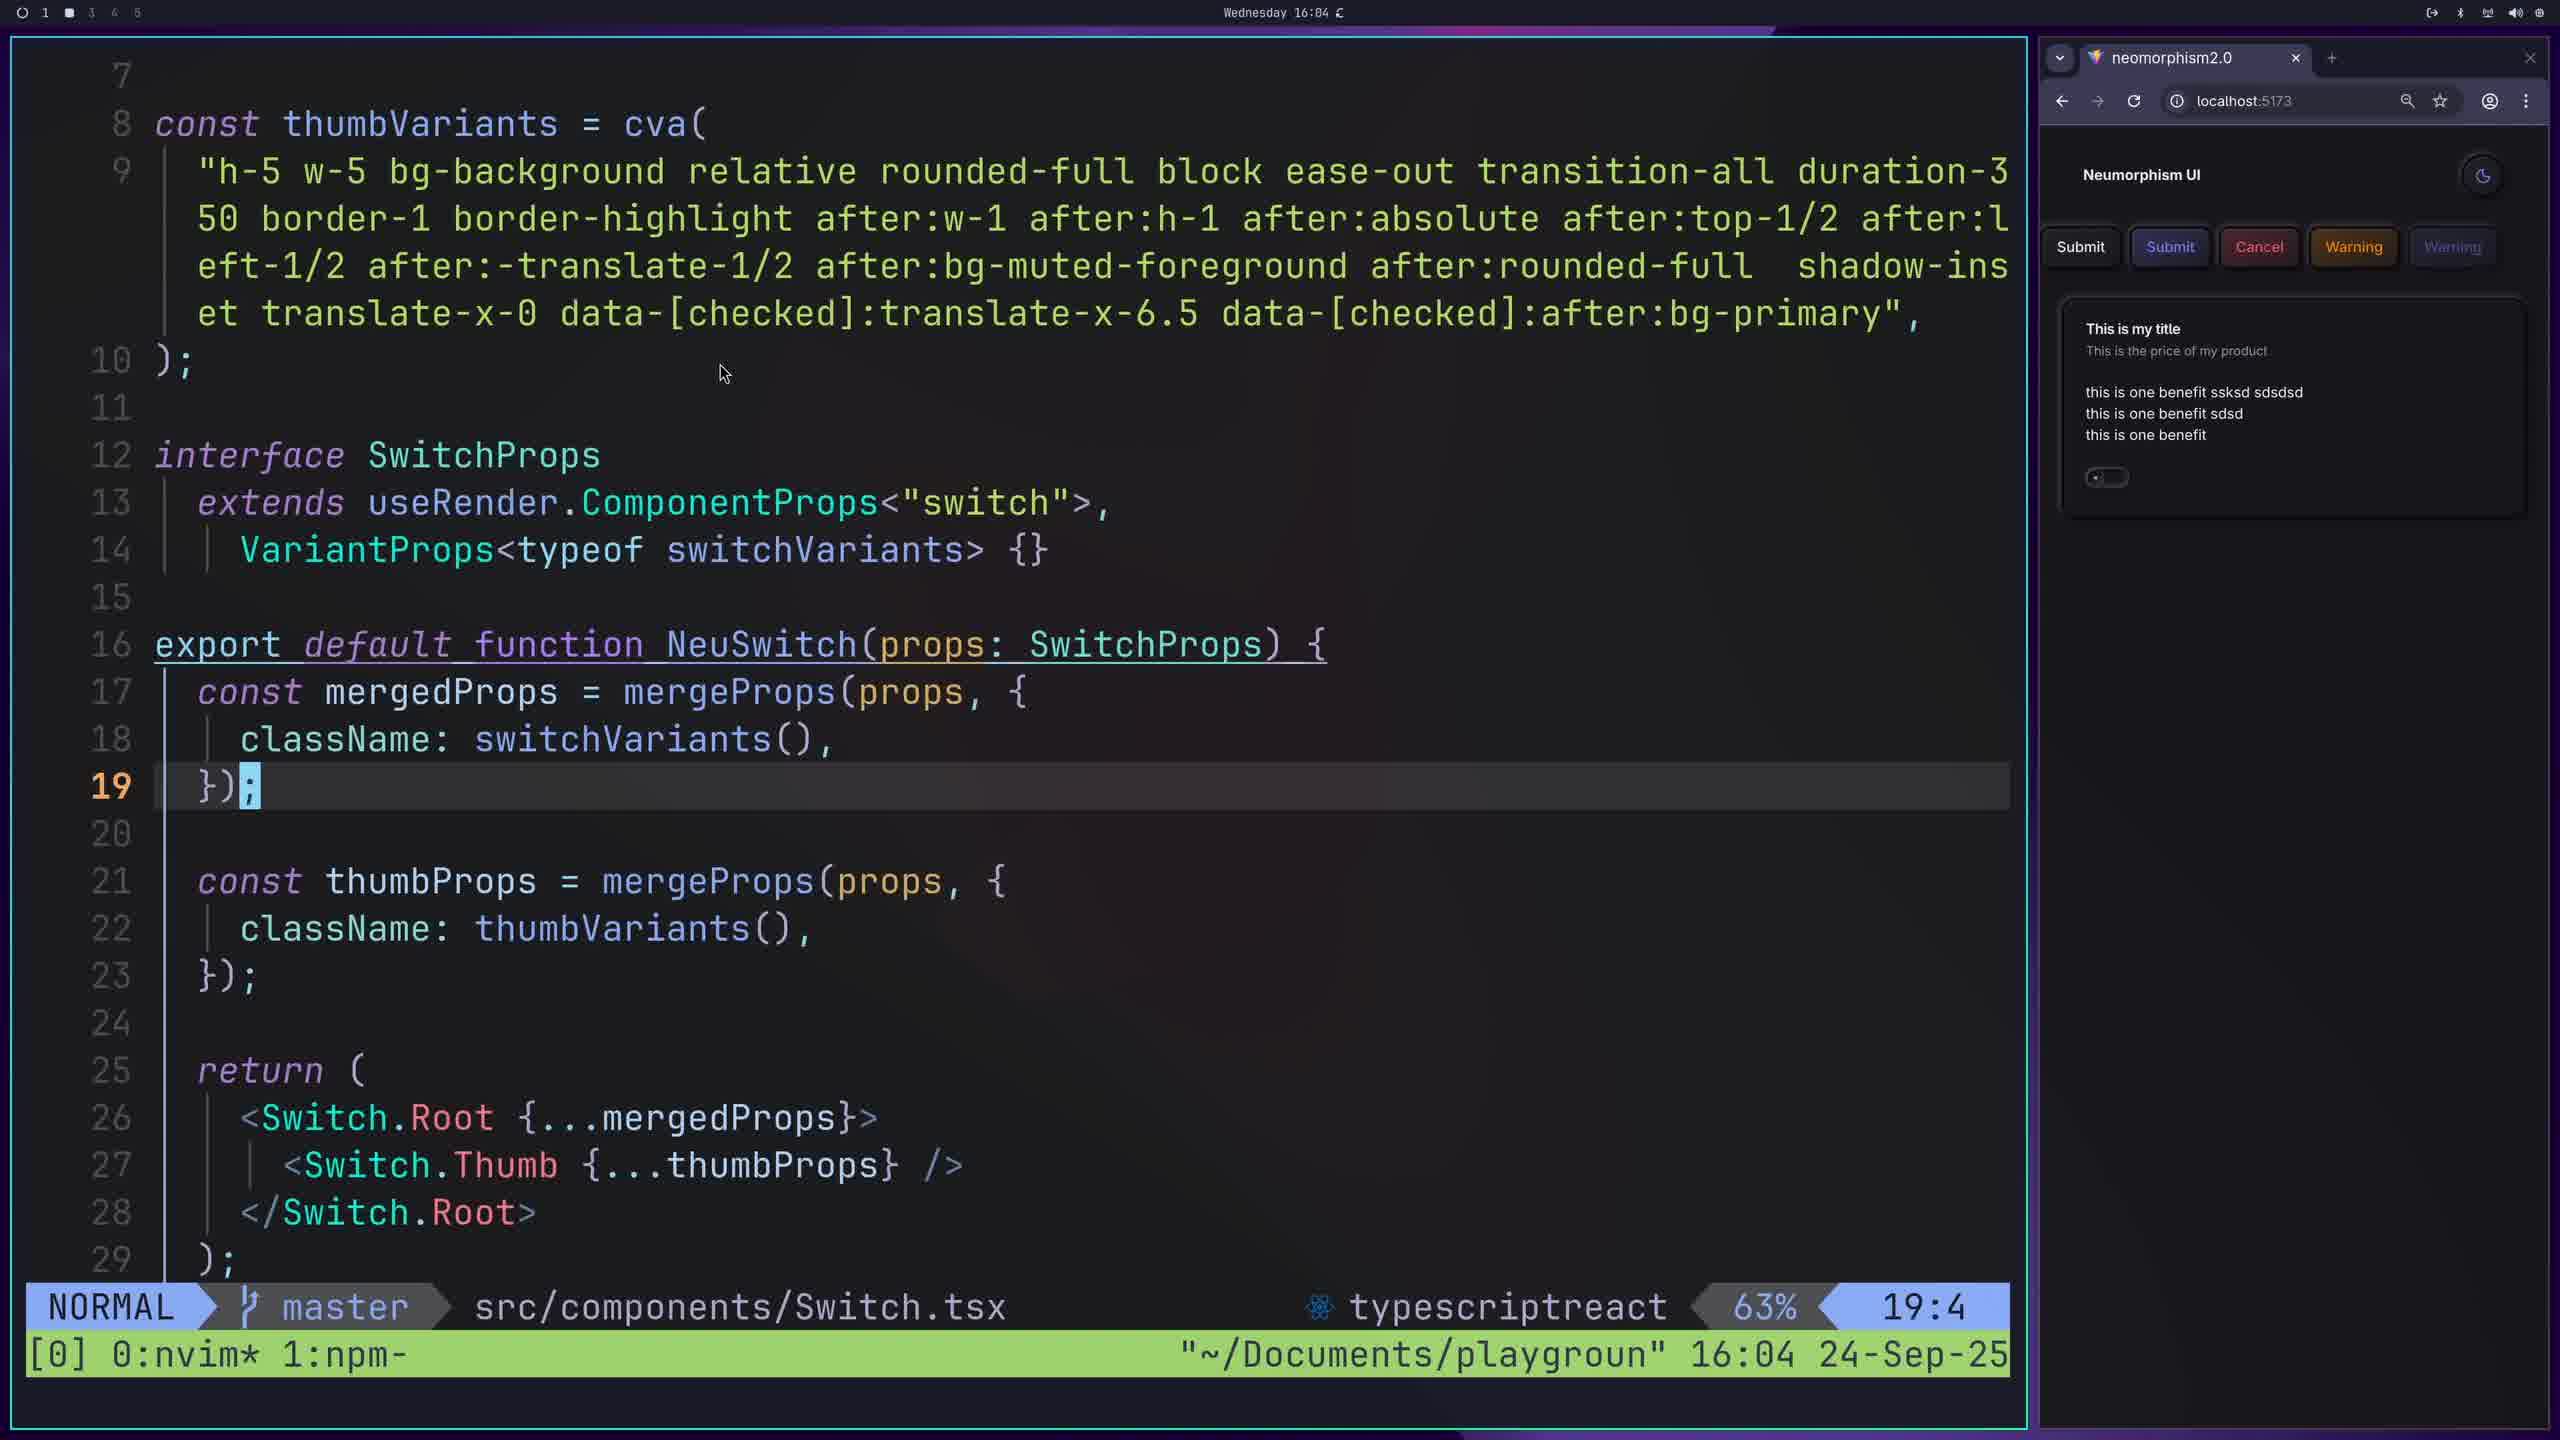Bookmark this page with the star
The image size is (2560, 1440).
[2440, 101]
